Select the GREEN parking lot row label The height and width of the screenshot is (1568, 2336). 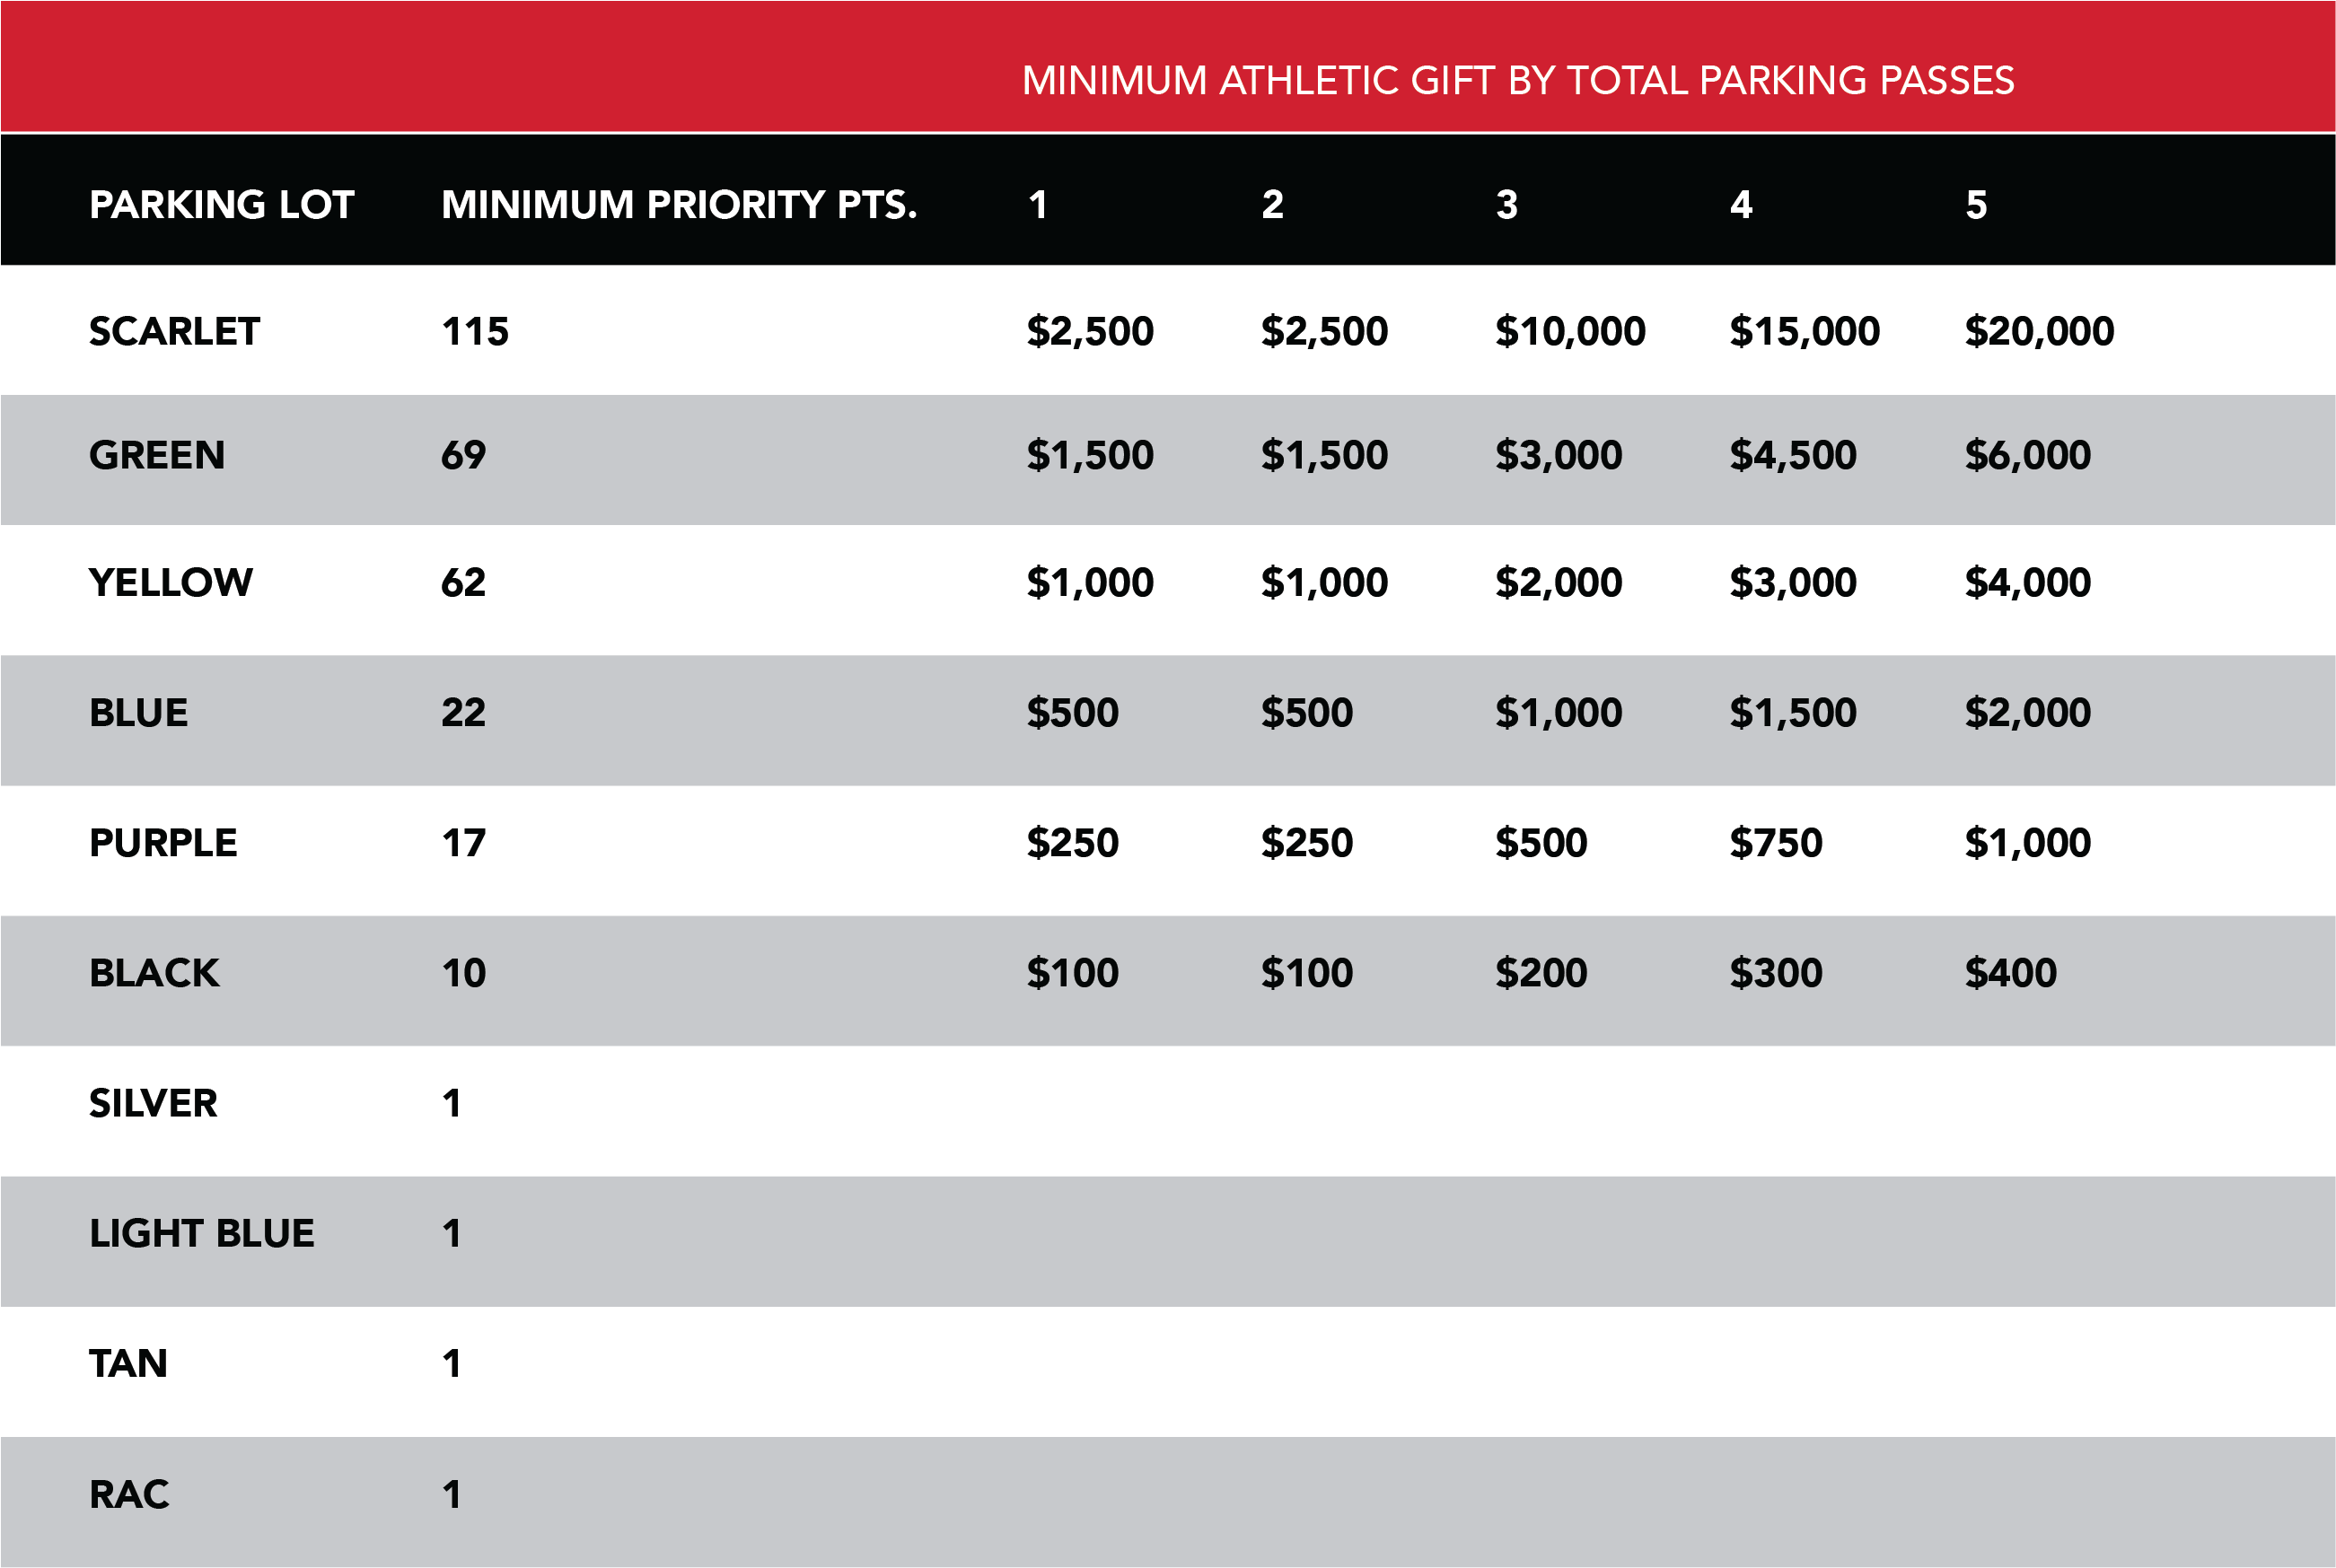[x=157, y=455]
